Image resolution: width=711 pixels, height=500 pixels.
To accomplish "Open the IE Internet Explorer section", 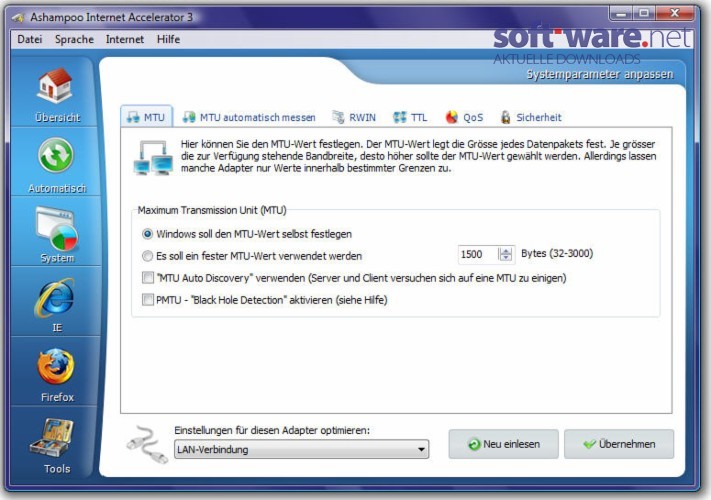I will coord(55,304).
